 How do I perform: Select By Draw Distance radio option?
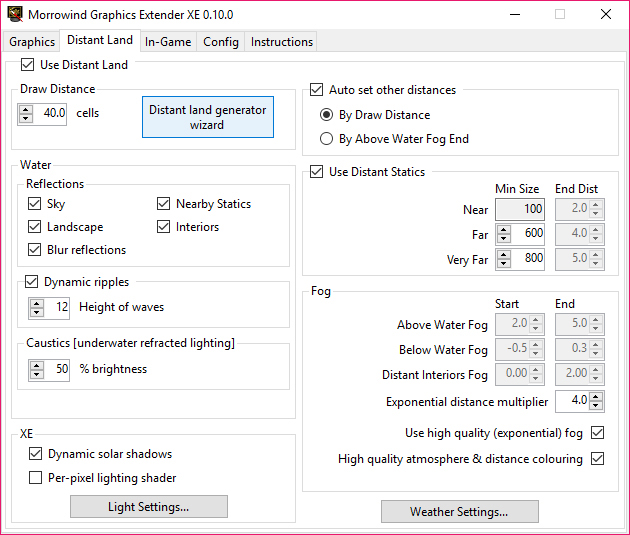point(326,115)
